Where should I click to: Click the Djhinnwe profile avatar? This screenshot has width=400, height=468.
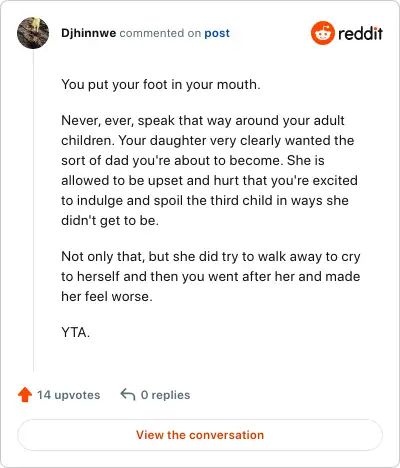(33, 33)
